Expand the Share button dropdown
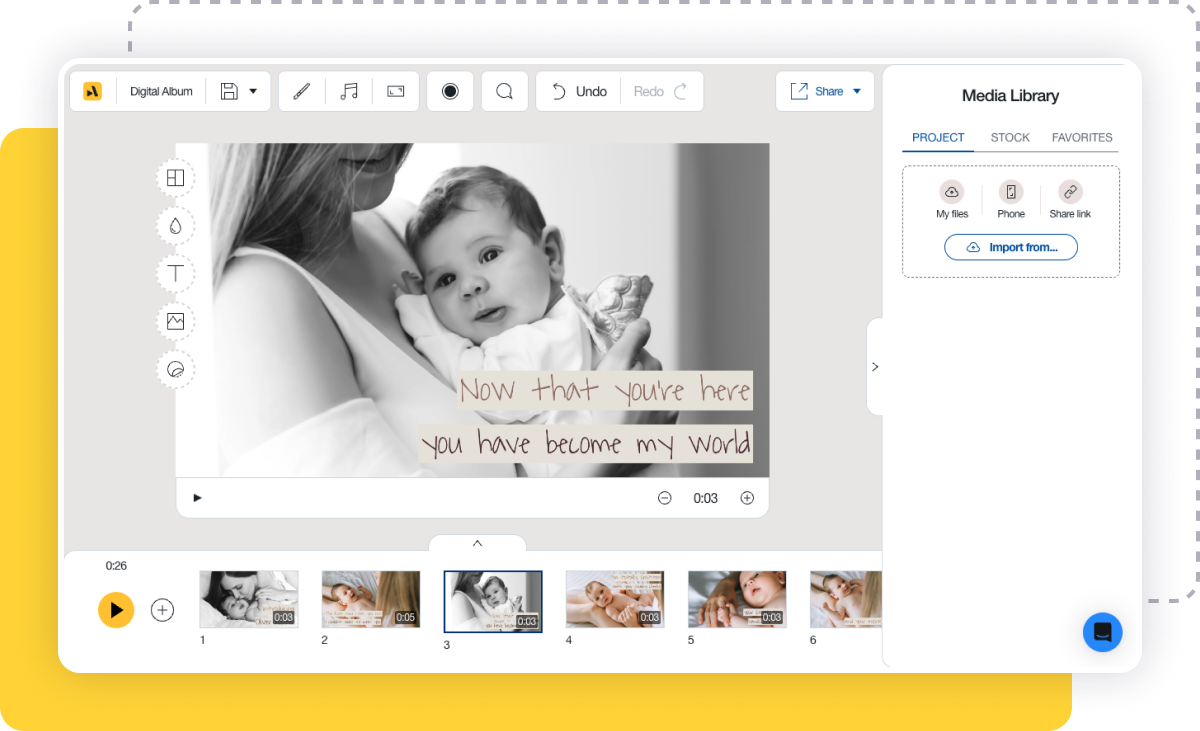1200x731 pixels. point(855,91)
